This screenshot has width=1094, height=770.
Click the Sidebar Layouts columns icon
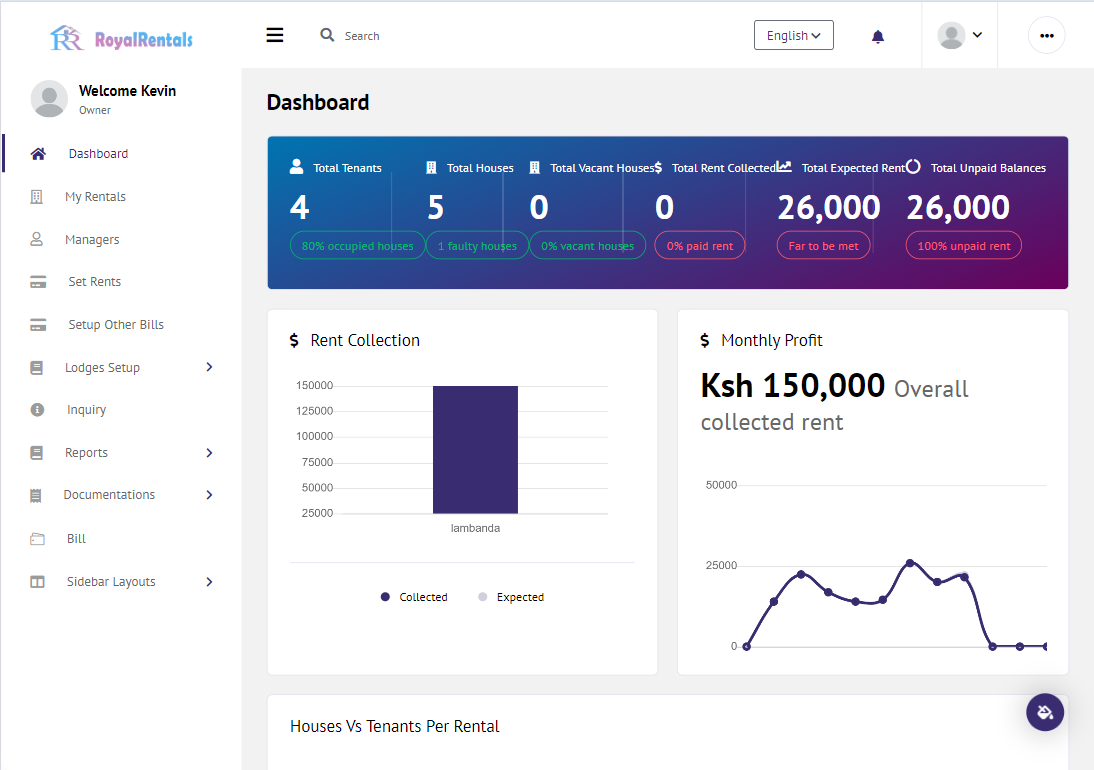click(x=38, y=582)
